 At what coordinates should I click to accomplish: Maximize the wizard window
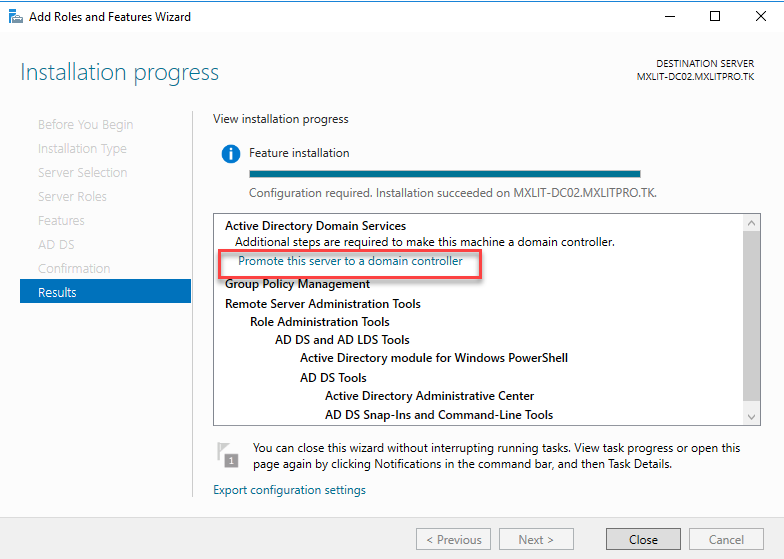715,16
